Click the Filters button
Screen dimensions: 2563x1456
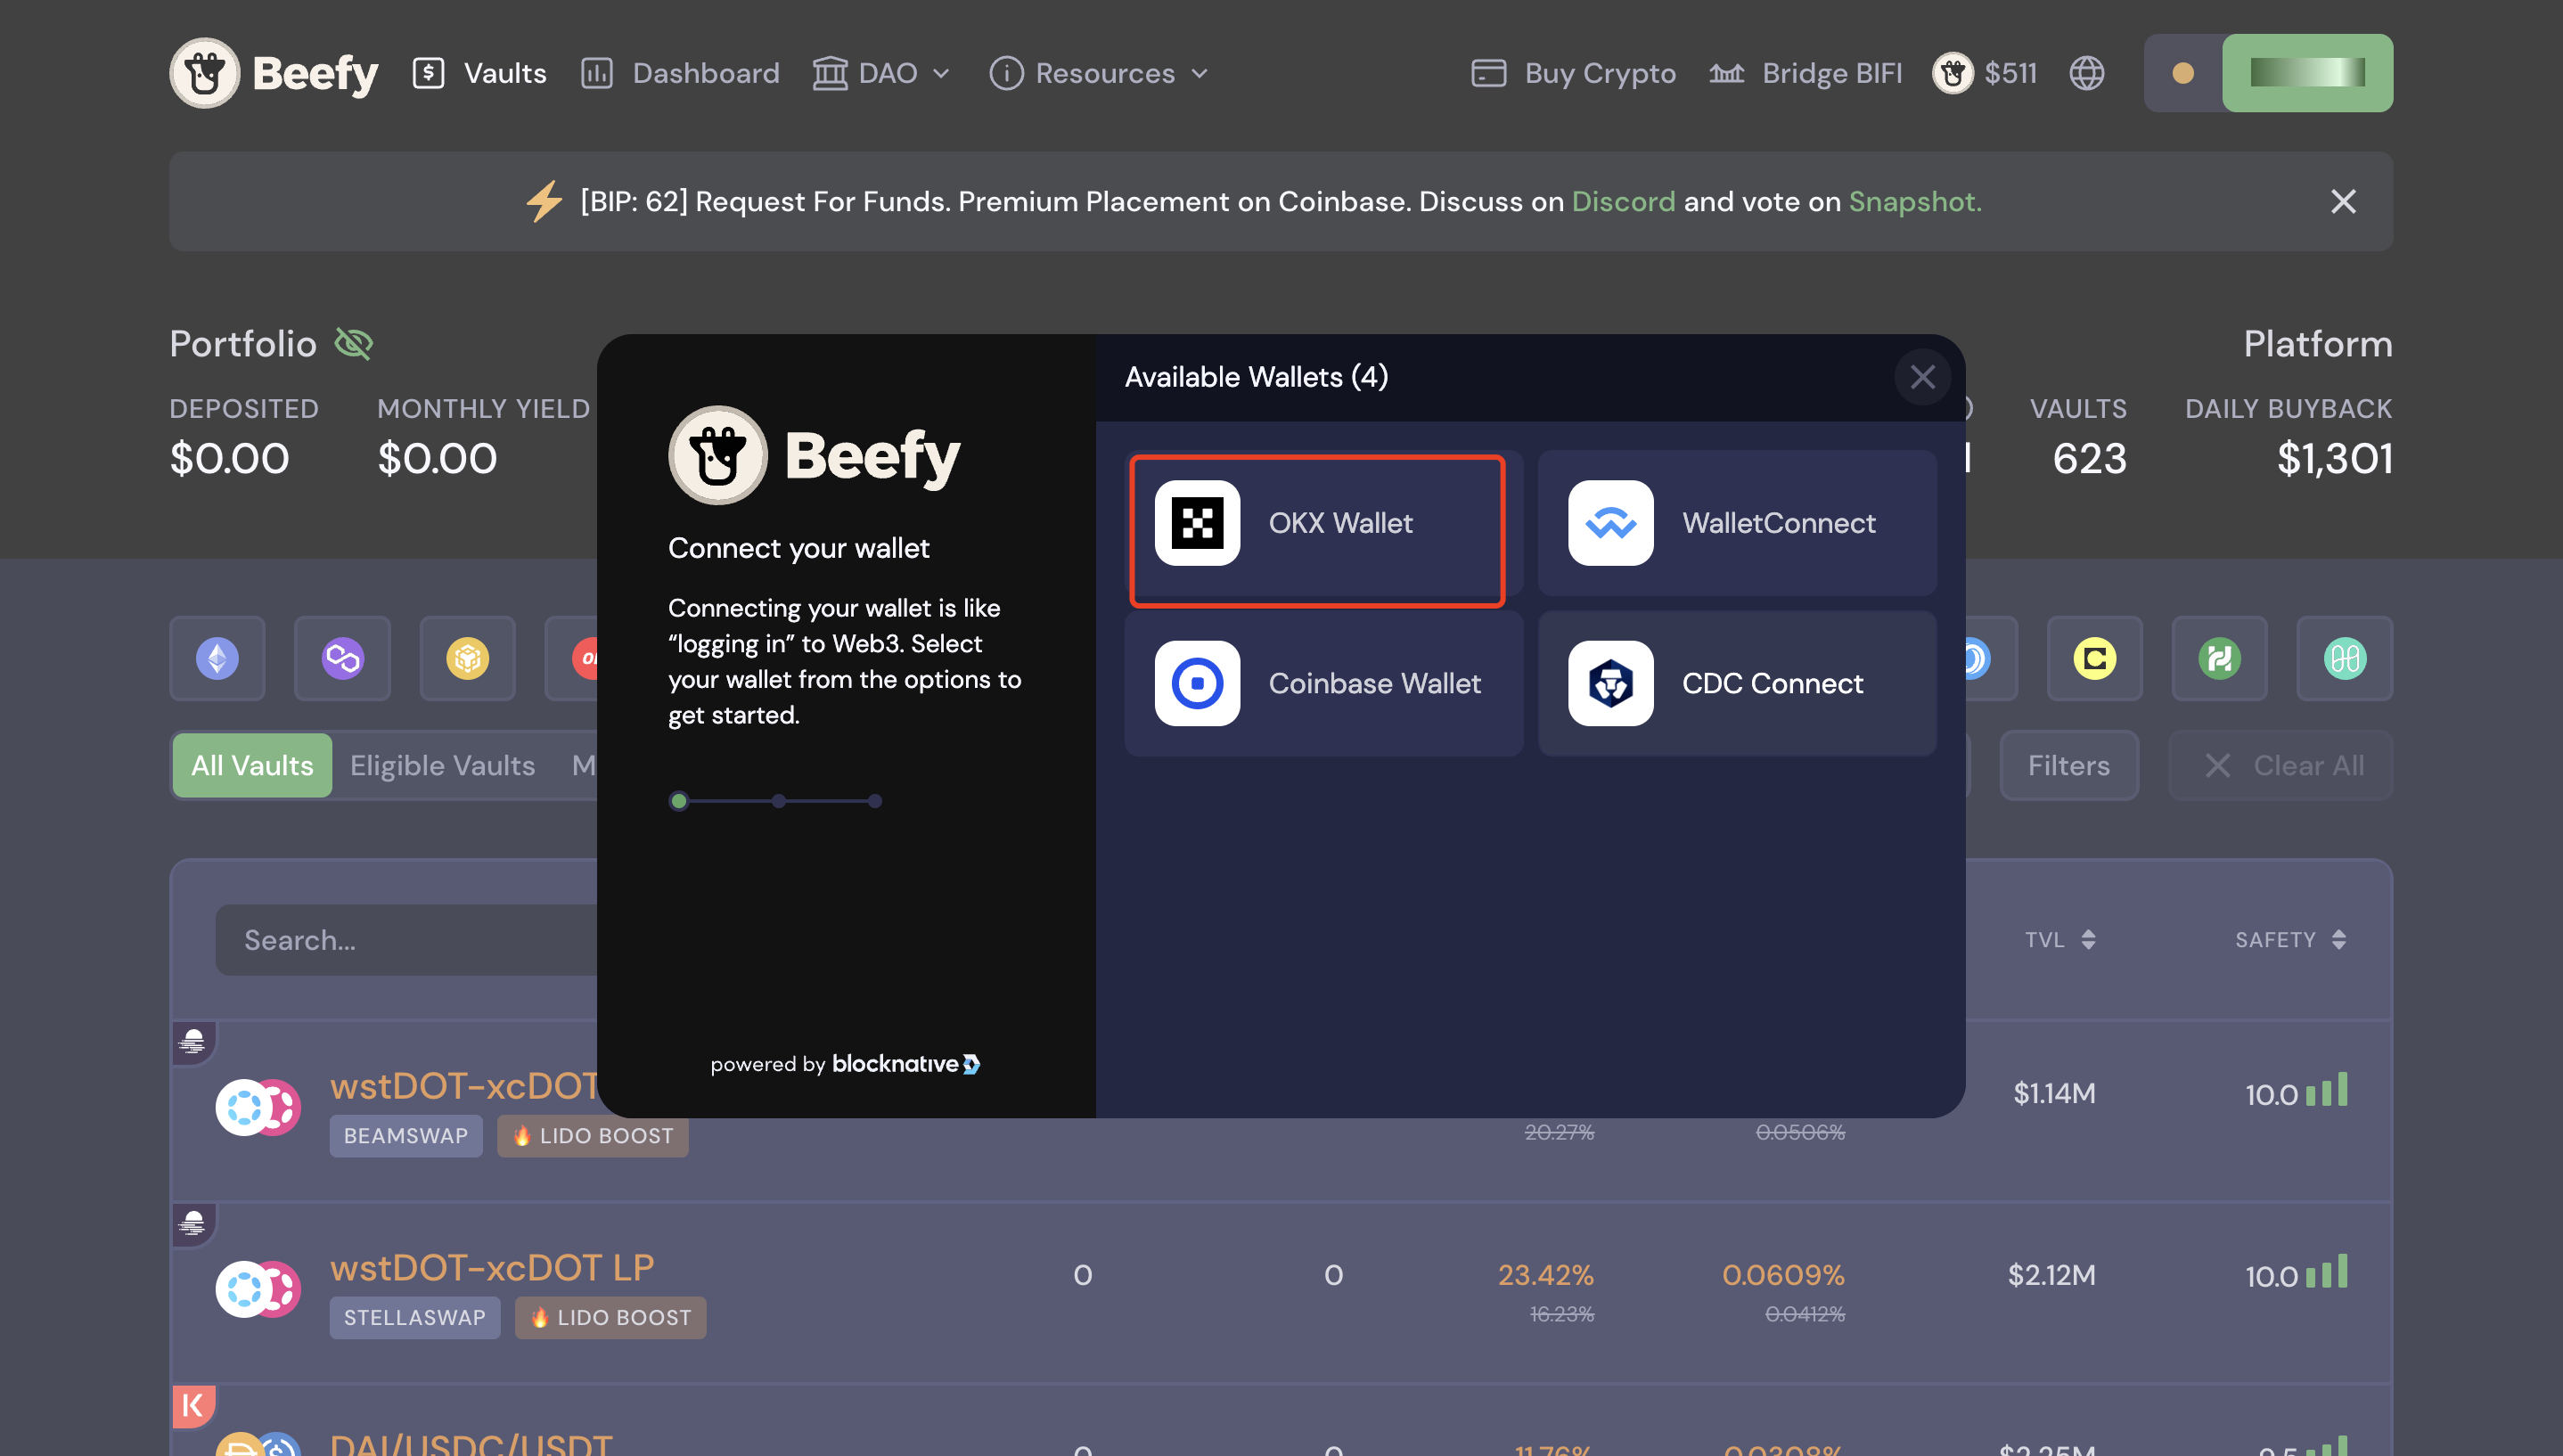[x=2068, y=765]
